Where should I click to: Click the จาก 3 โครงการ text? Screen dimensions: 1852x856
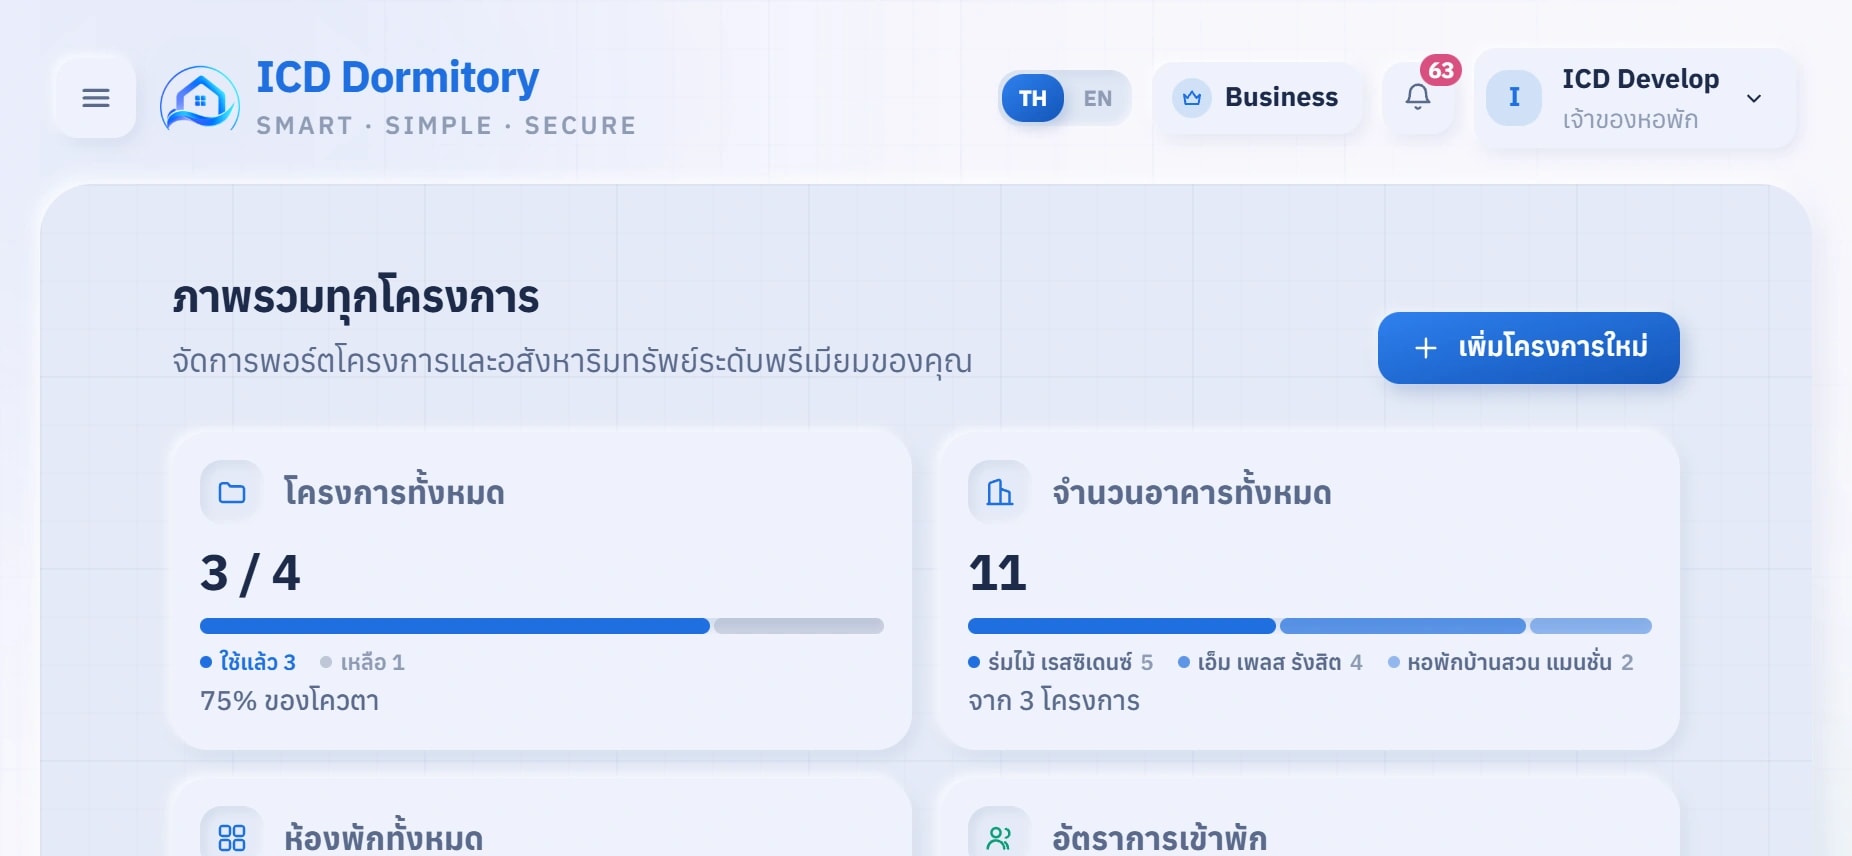(x=1054, y=701)
